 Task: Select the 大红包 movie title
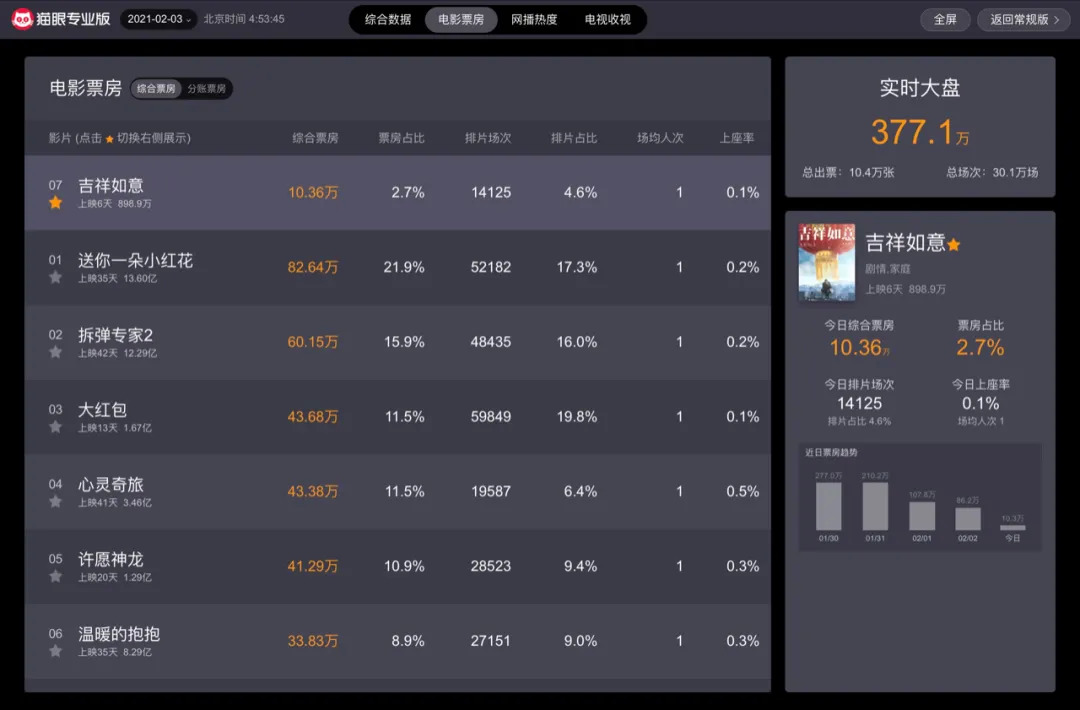103,410
